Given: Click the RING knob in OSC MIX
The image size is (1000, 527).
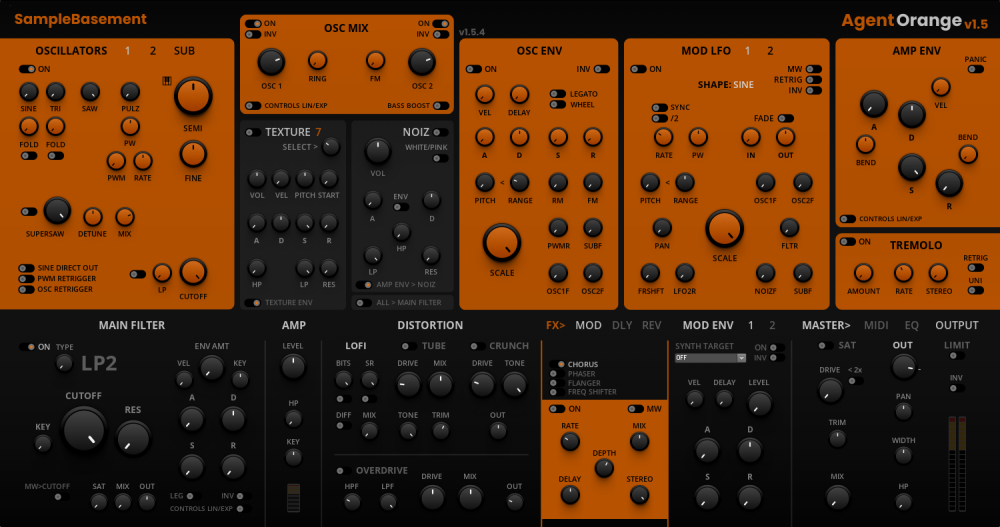Looking at the screenshot, I should pos(317,61).
